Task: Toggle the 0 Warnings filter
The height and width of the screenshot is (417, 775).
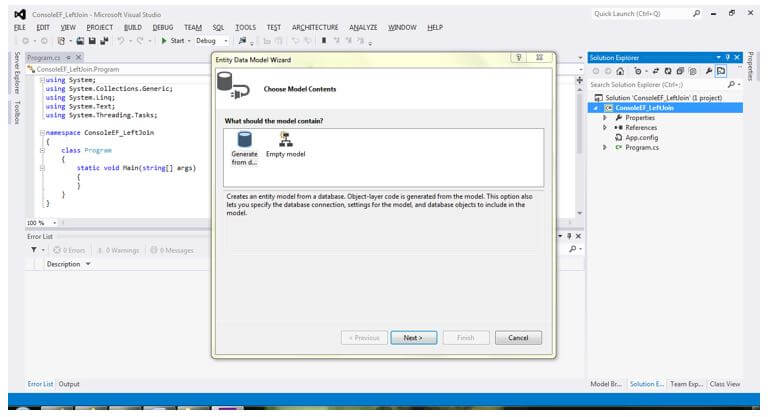Action: [118, 250]
